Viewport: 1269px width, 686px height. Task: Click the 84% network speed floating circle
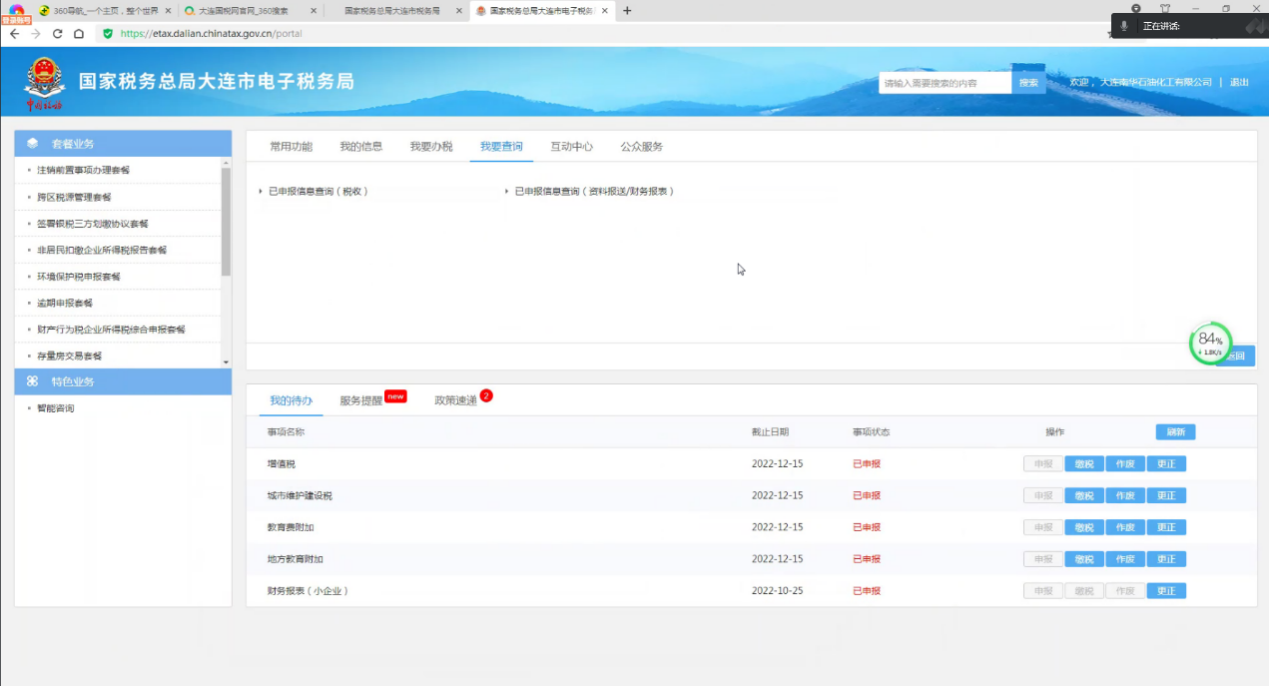coord(1210,344)
